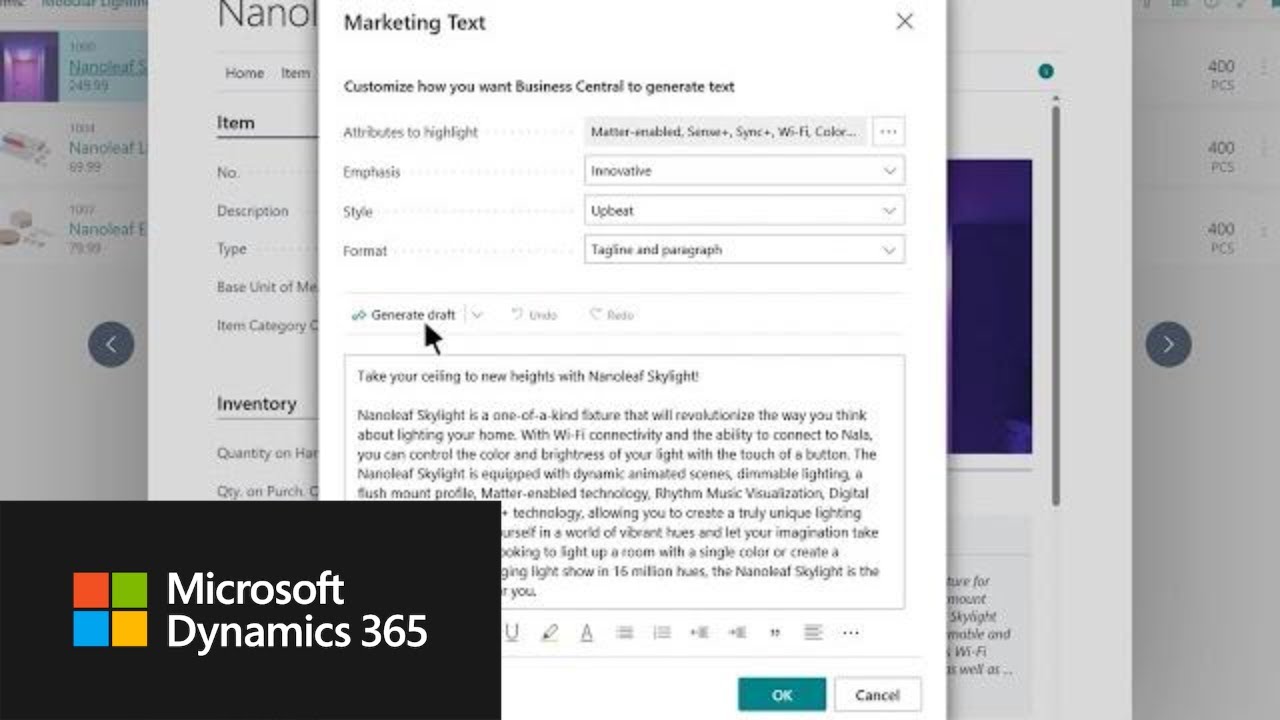Screen dimensions: 1280x720
Task: Toggle underline formatting
Action: click(x=512, y=632)
